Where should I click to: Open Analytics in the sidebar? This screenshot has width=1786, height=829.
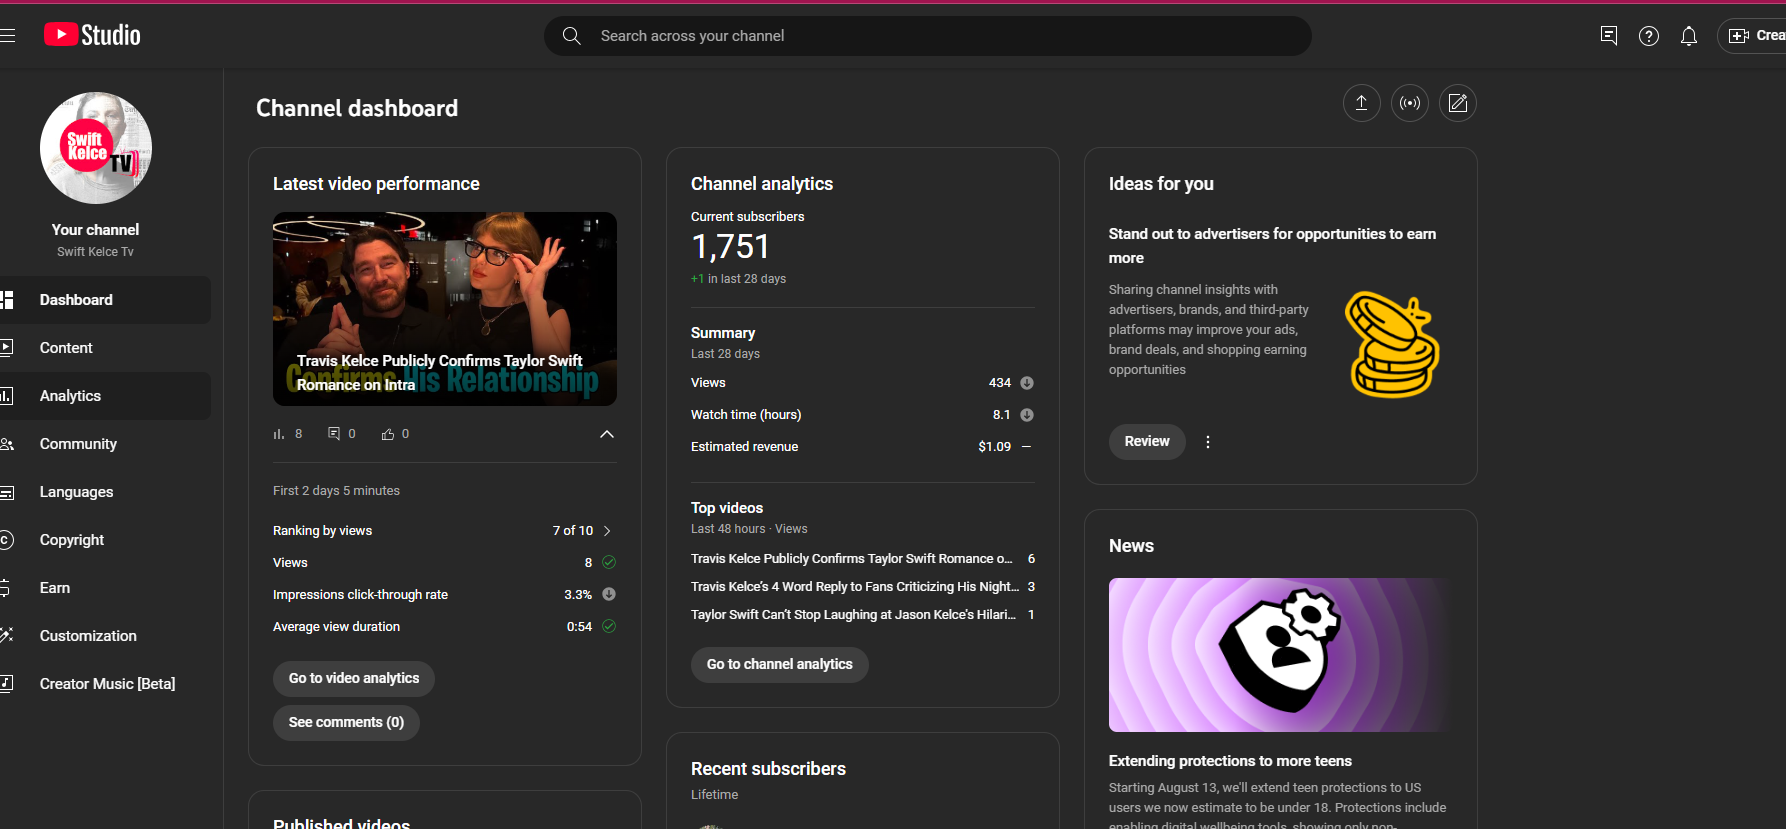[104, 396]
